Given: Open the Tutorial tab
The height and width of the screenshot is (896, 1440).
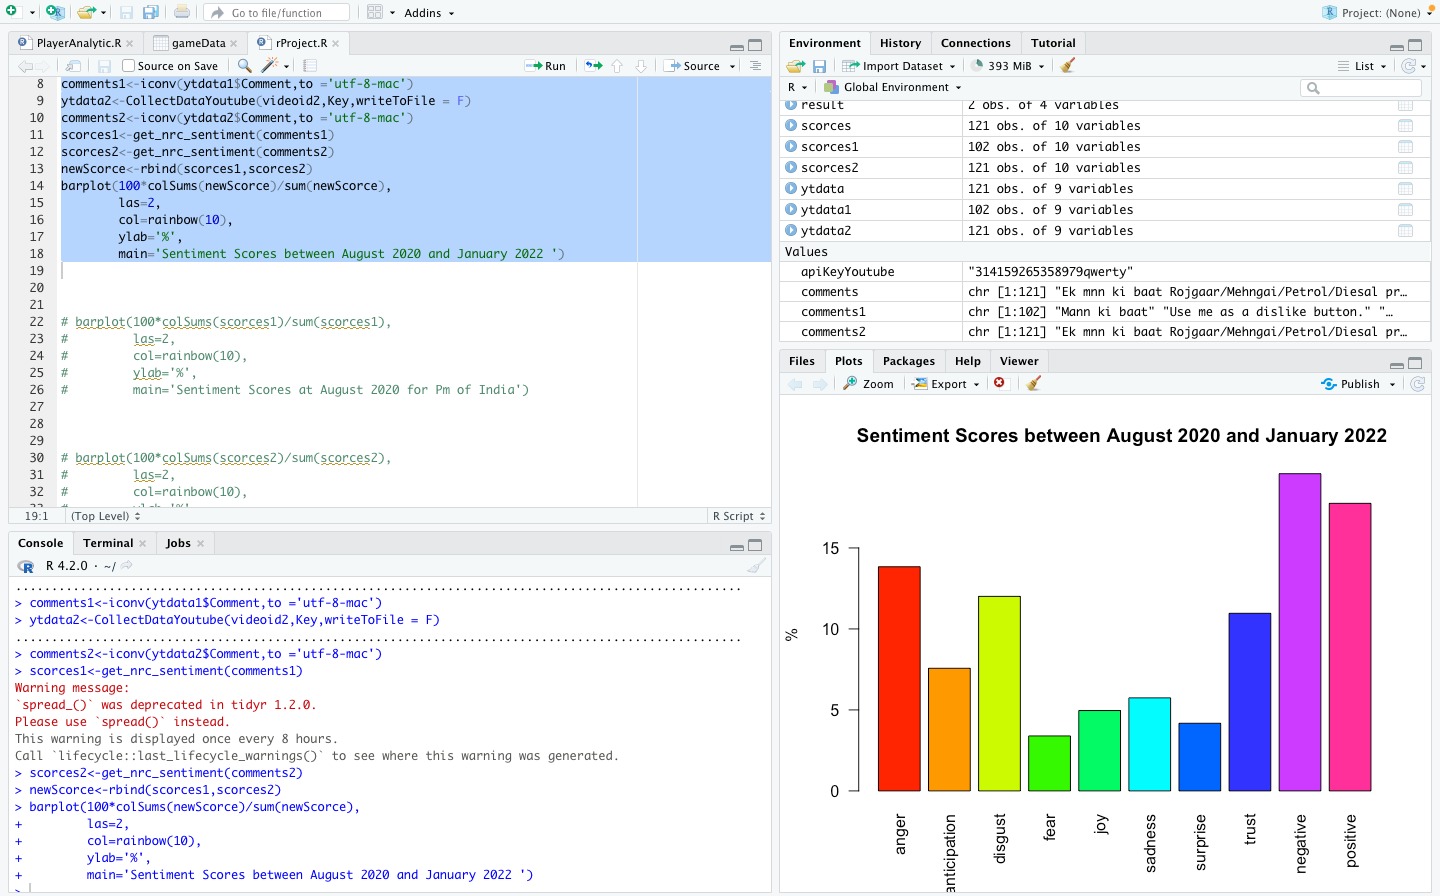Looking at the screenshot, I should [1053, 43].
